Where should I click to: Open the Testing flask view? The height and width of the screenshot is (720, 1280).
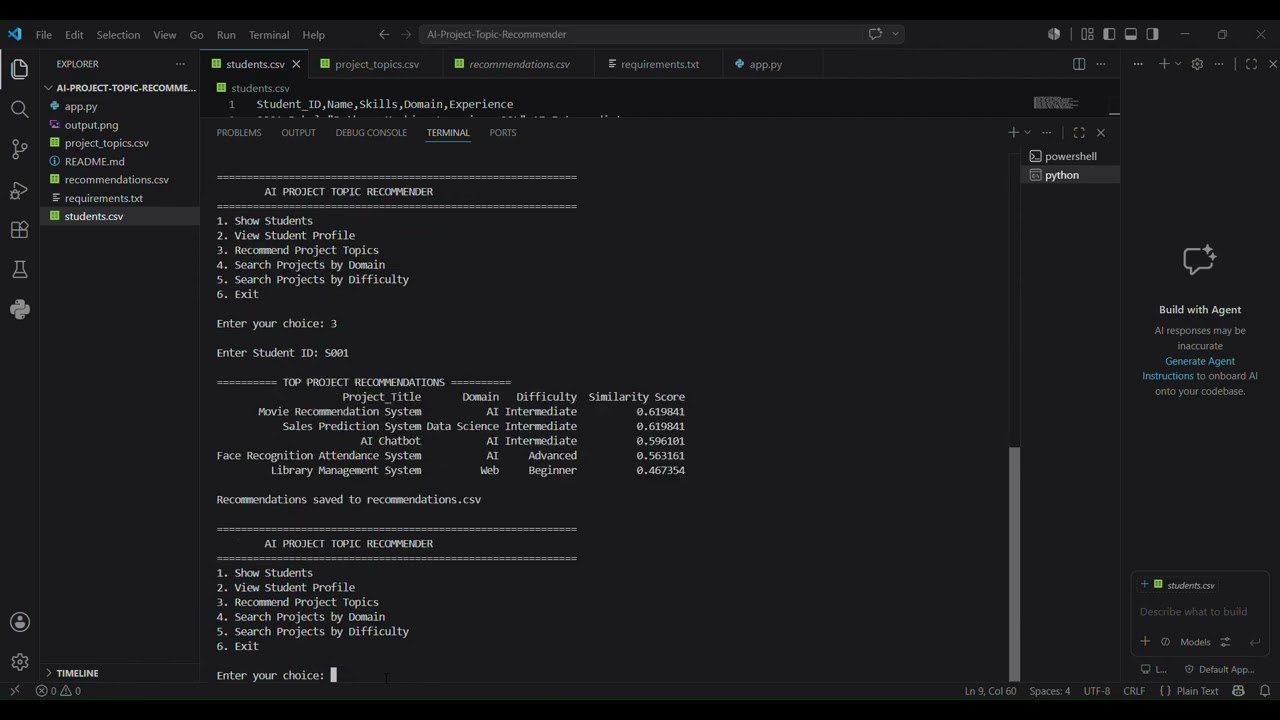(19, 269)
